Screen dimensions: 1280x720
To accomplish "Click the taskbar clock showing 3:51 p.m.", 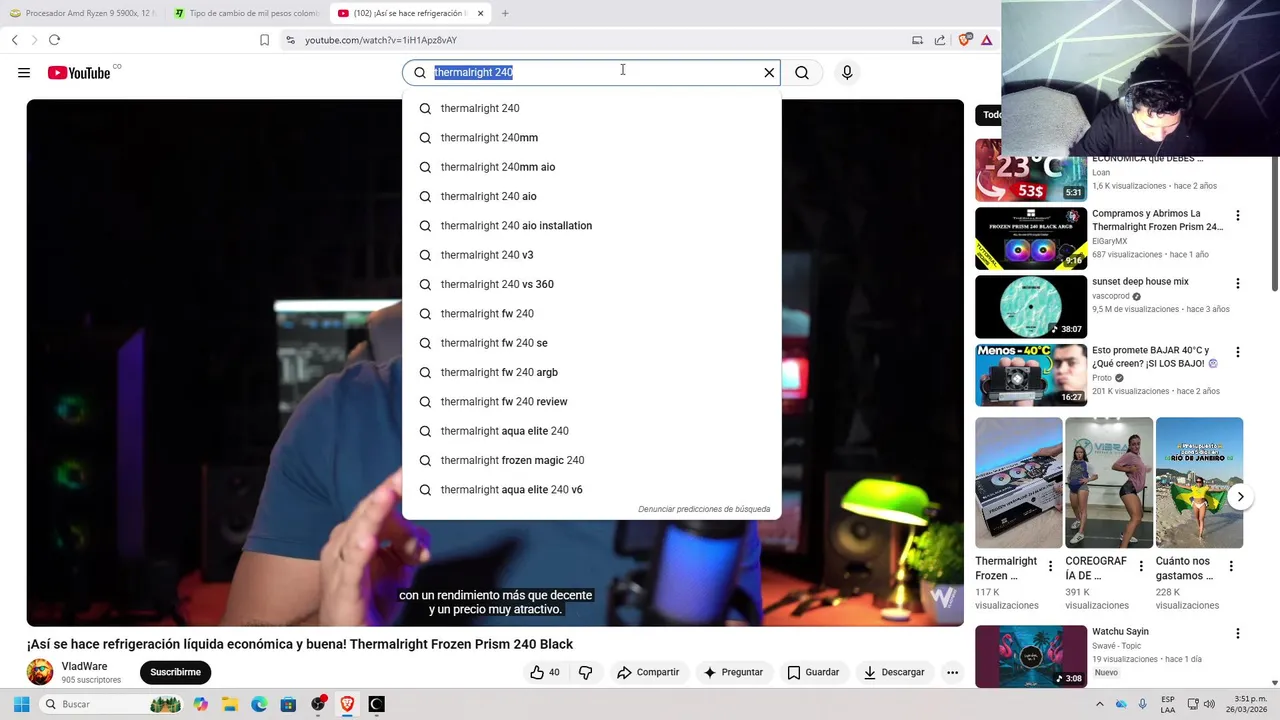I will 1245,704.
